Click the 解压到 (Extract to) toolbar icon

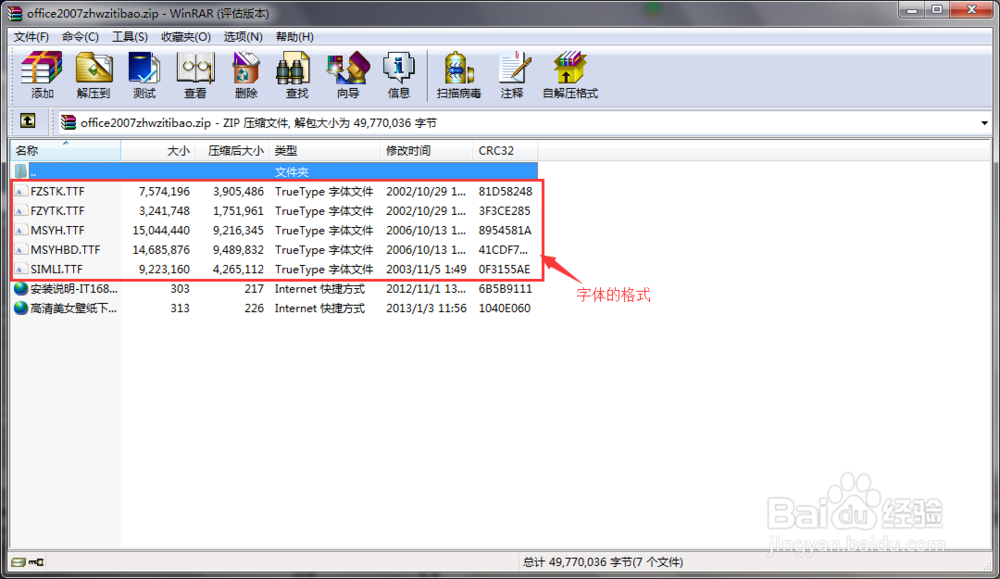pos(94,68)
